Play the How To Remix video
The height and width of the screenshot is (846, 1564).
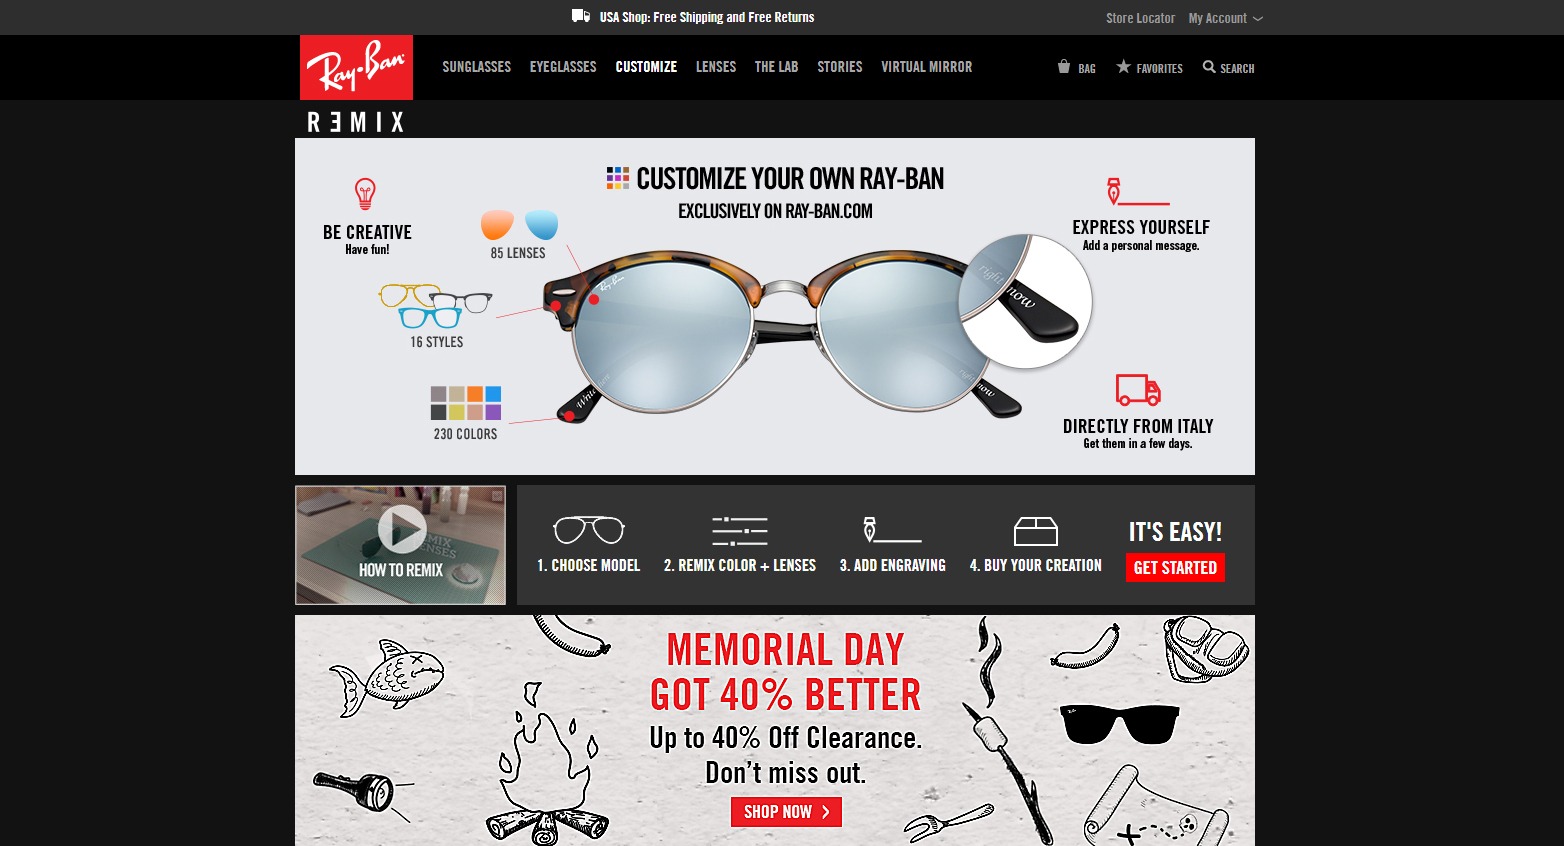pos(402,528)
